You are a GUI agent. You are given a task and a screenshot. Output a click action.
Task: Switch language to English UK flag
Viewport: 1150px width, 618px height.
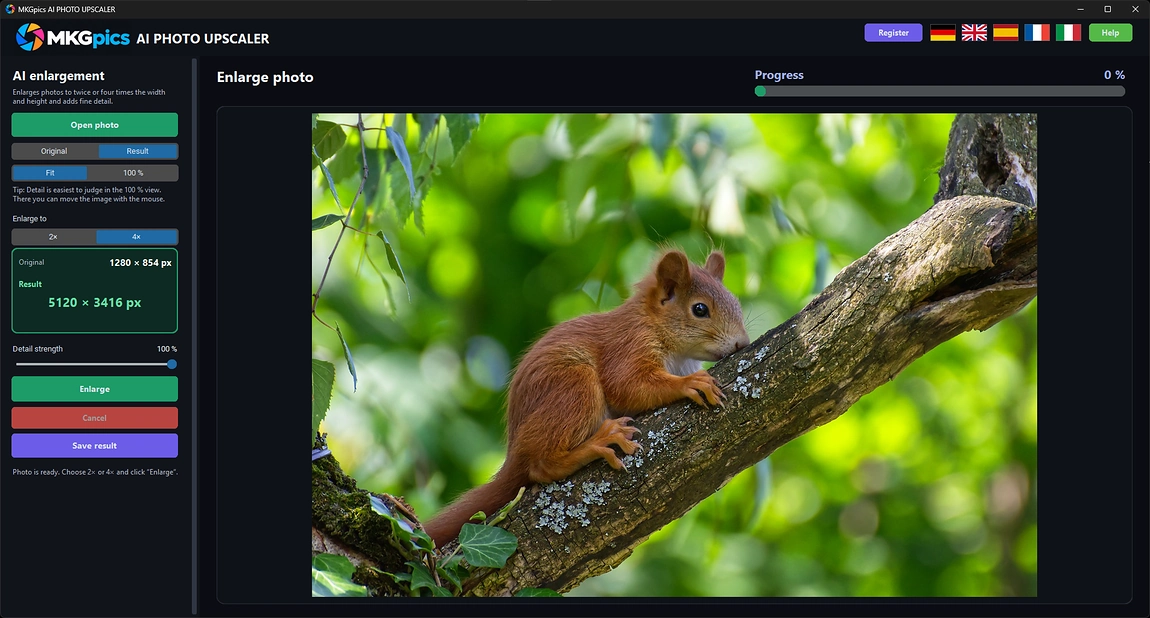click(974, 32)
